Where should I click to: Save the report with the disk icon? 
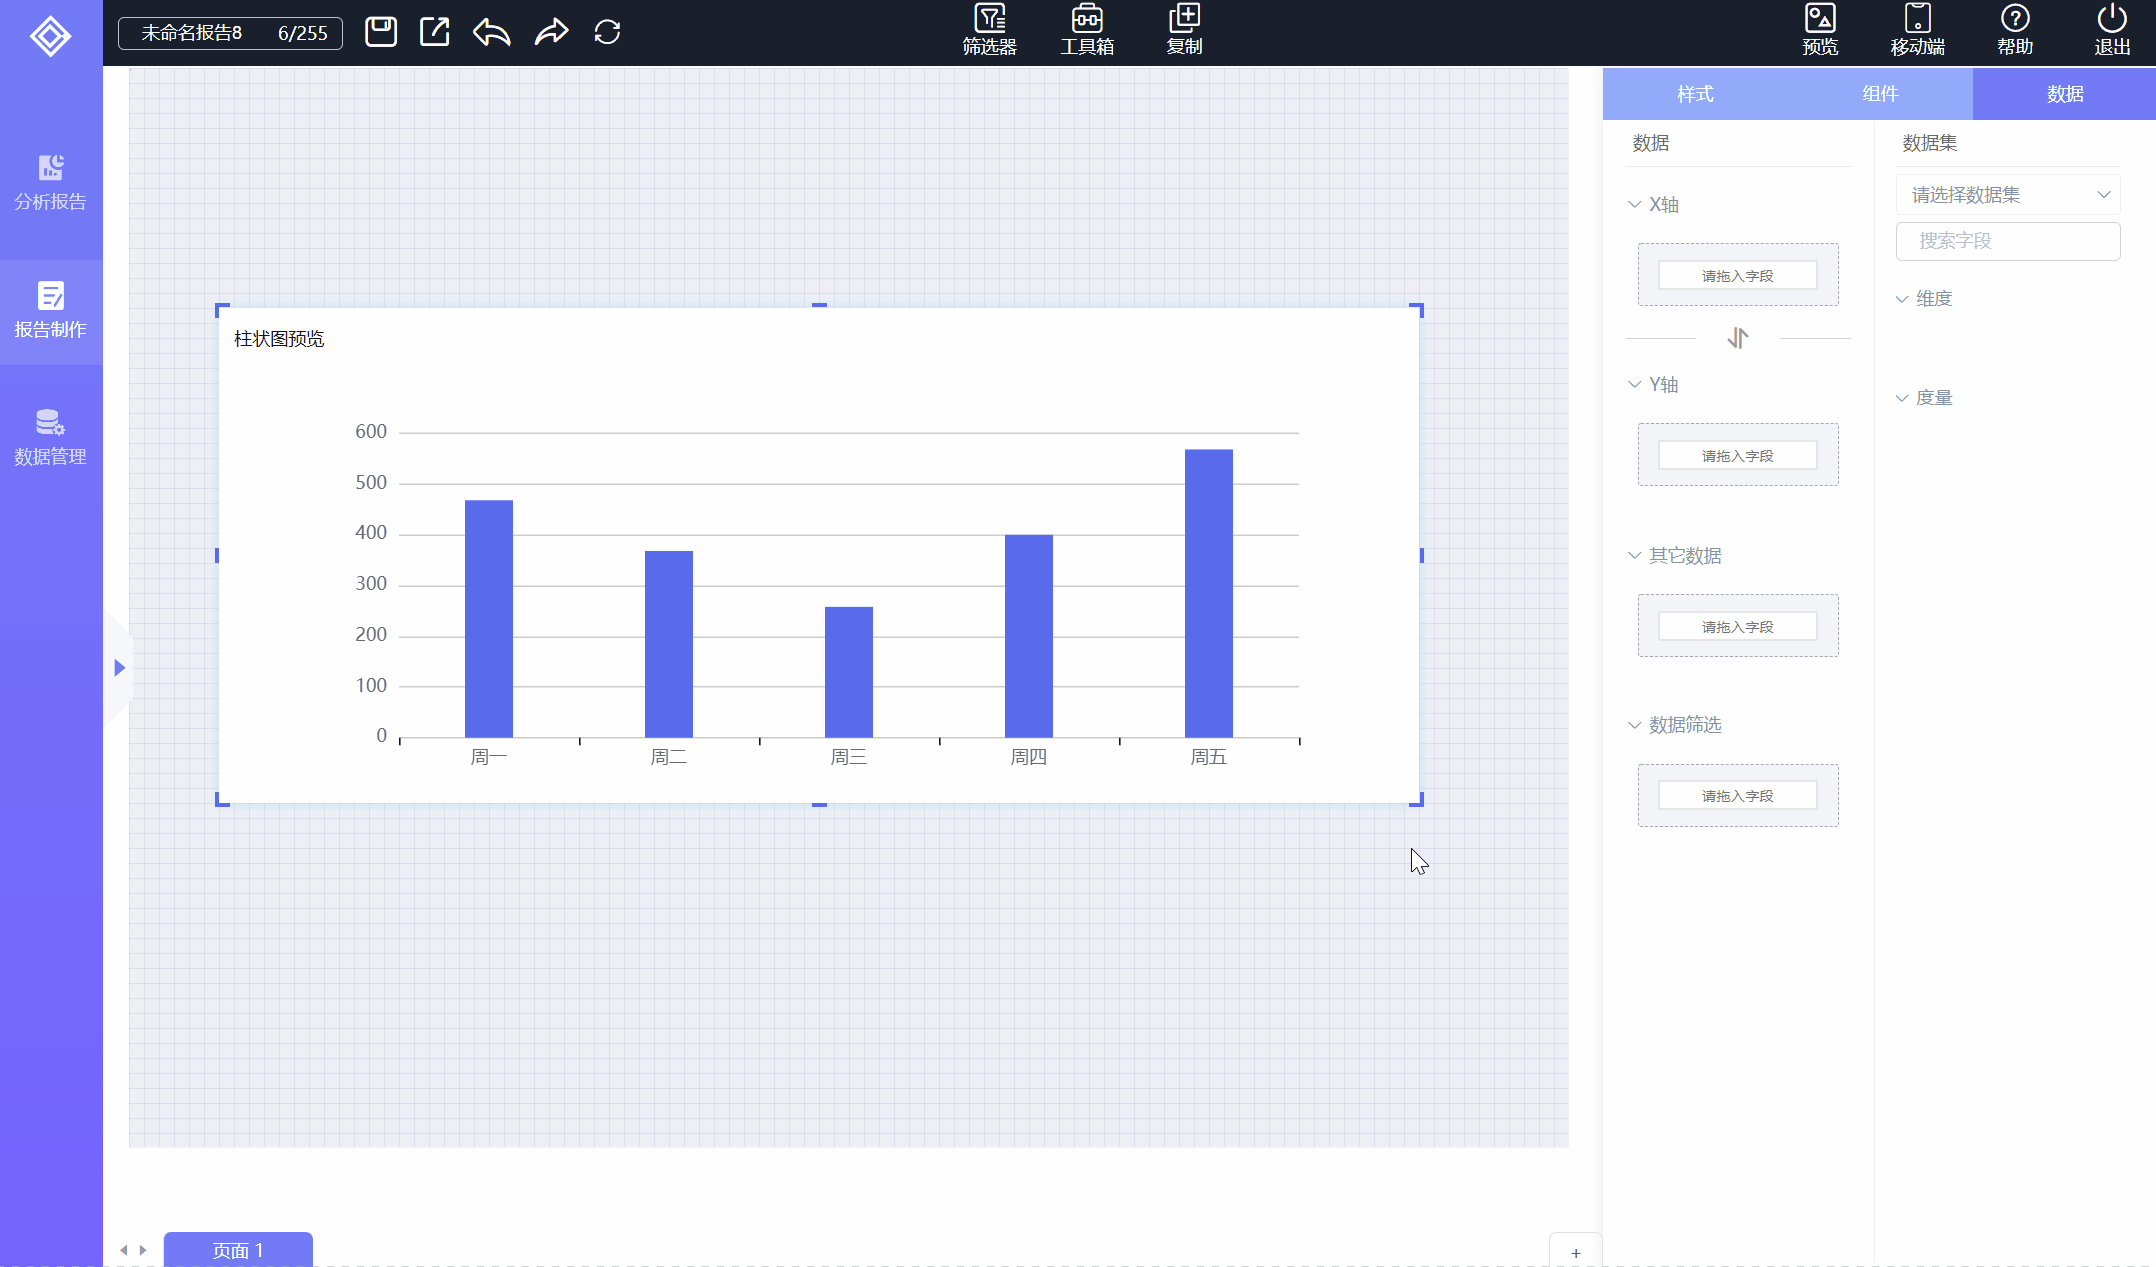pyautogui.click(x=380, y=32)
